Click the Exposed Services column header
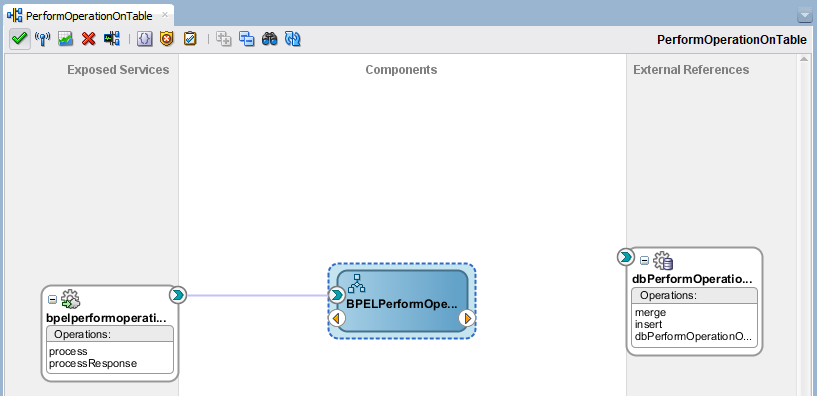Image resolution: width=817 pixels, height=396 pixels. [x=118, y=70]
